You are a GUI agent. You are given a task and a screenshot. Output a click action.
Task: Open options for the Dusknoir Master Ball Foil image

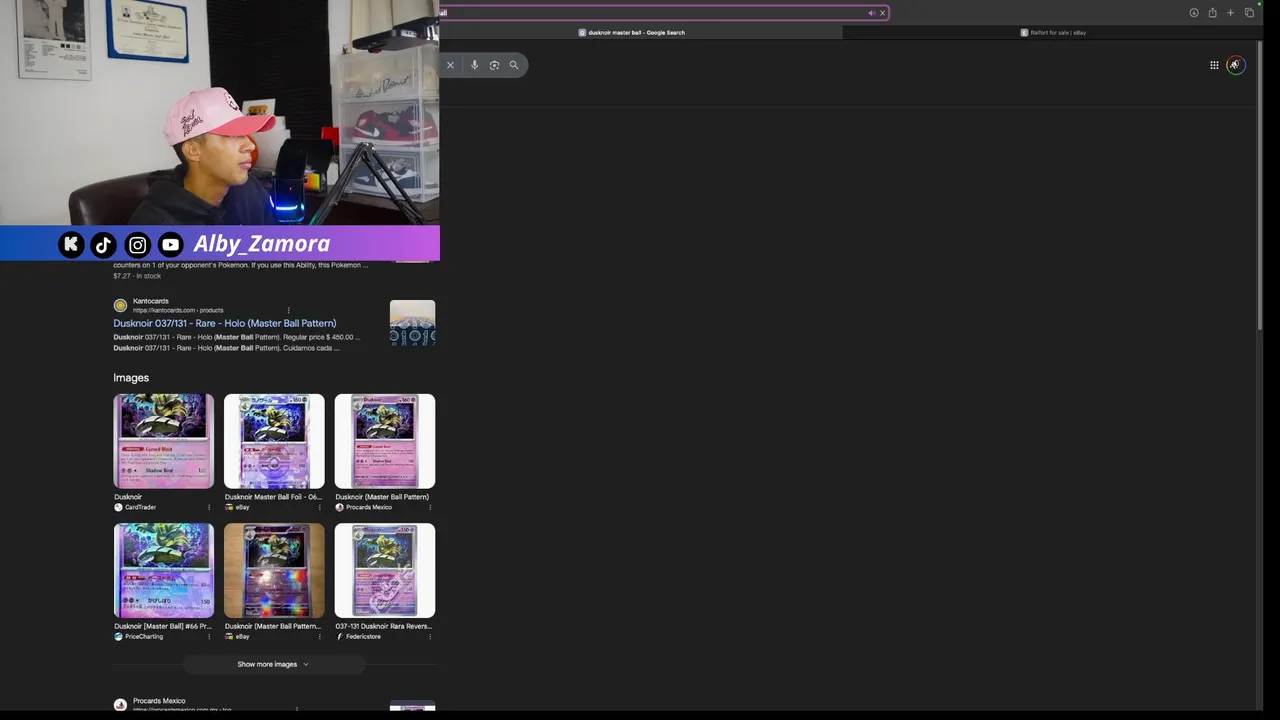(x=320, y=507)
